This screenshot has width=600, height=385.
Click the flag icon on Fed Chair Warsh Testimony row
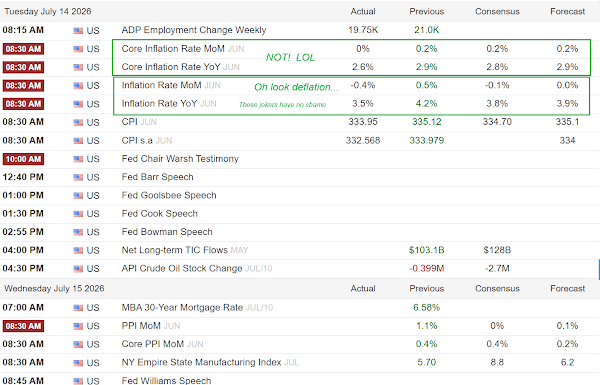pos(78,159)
